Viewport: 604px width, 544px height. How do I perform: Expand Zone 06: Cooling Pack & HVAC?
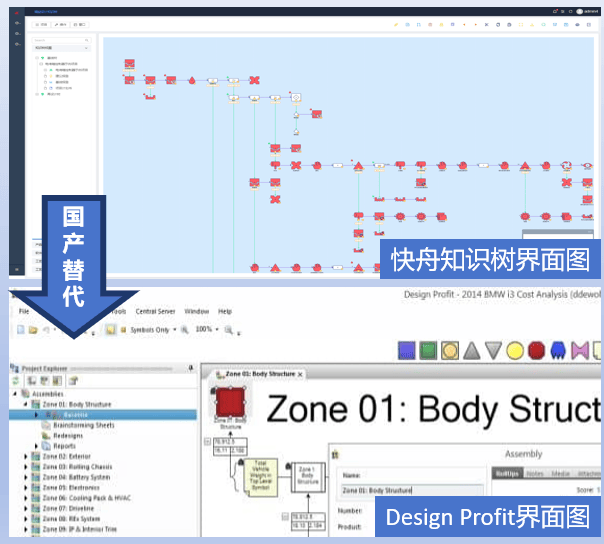26,498
